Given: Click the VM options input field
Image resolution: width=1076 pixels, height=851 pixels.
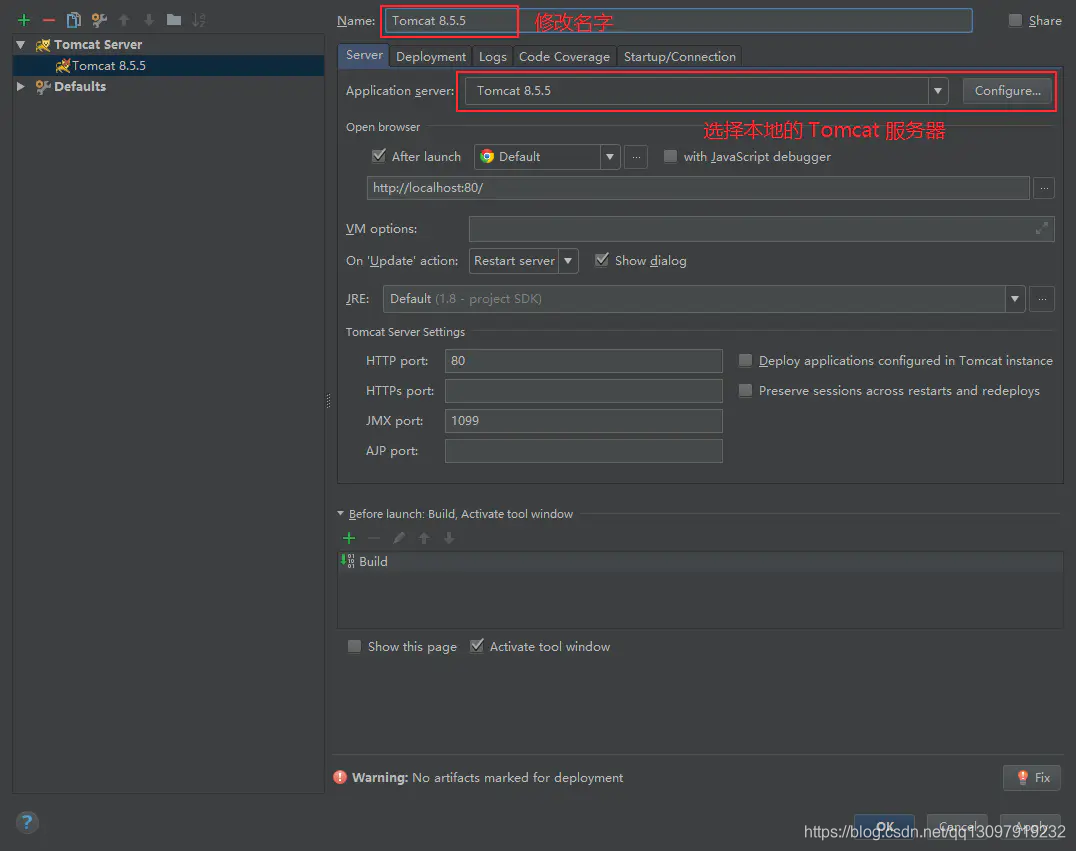Looking at the screenshot, I should coord(761,229).
